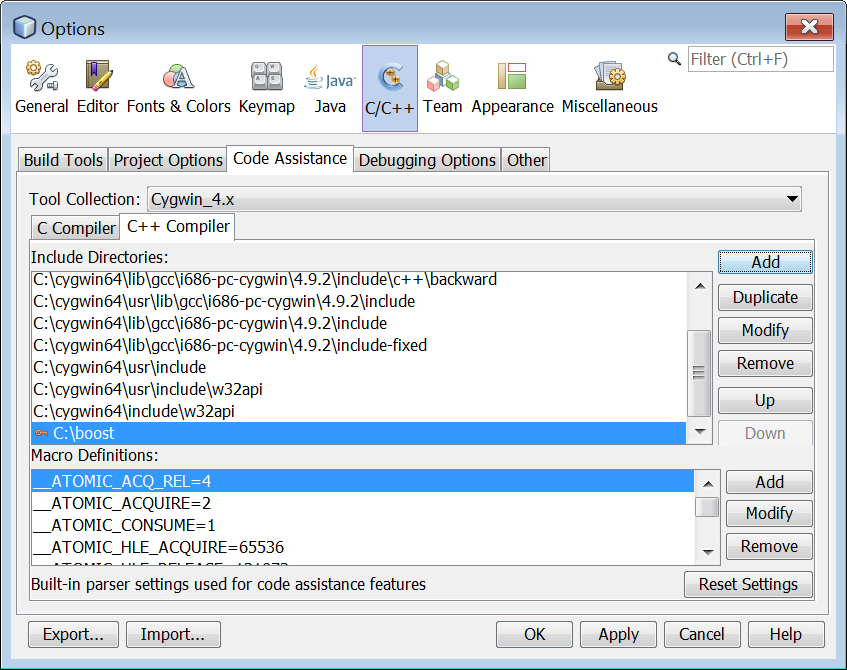Click the search magnifier icon beside Filter
Image resolution: width=847 pixels, height=670 pixels.
pos(674,58)
